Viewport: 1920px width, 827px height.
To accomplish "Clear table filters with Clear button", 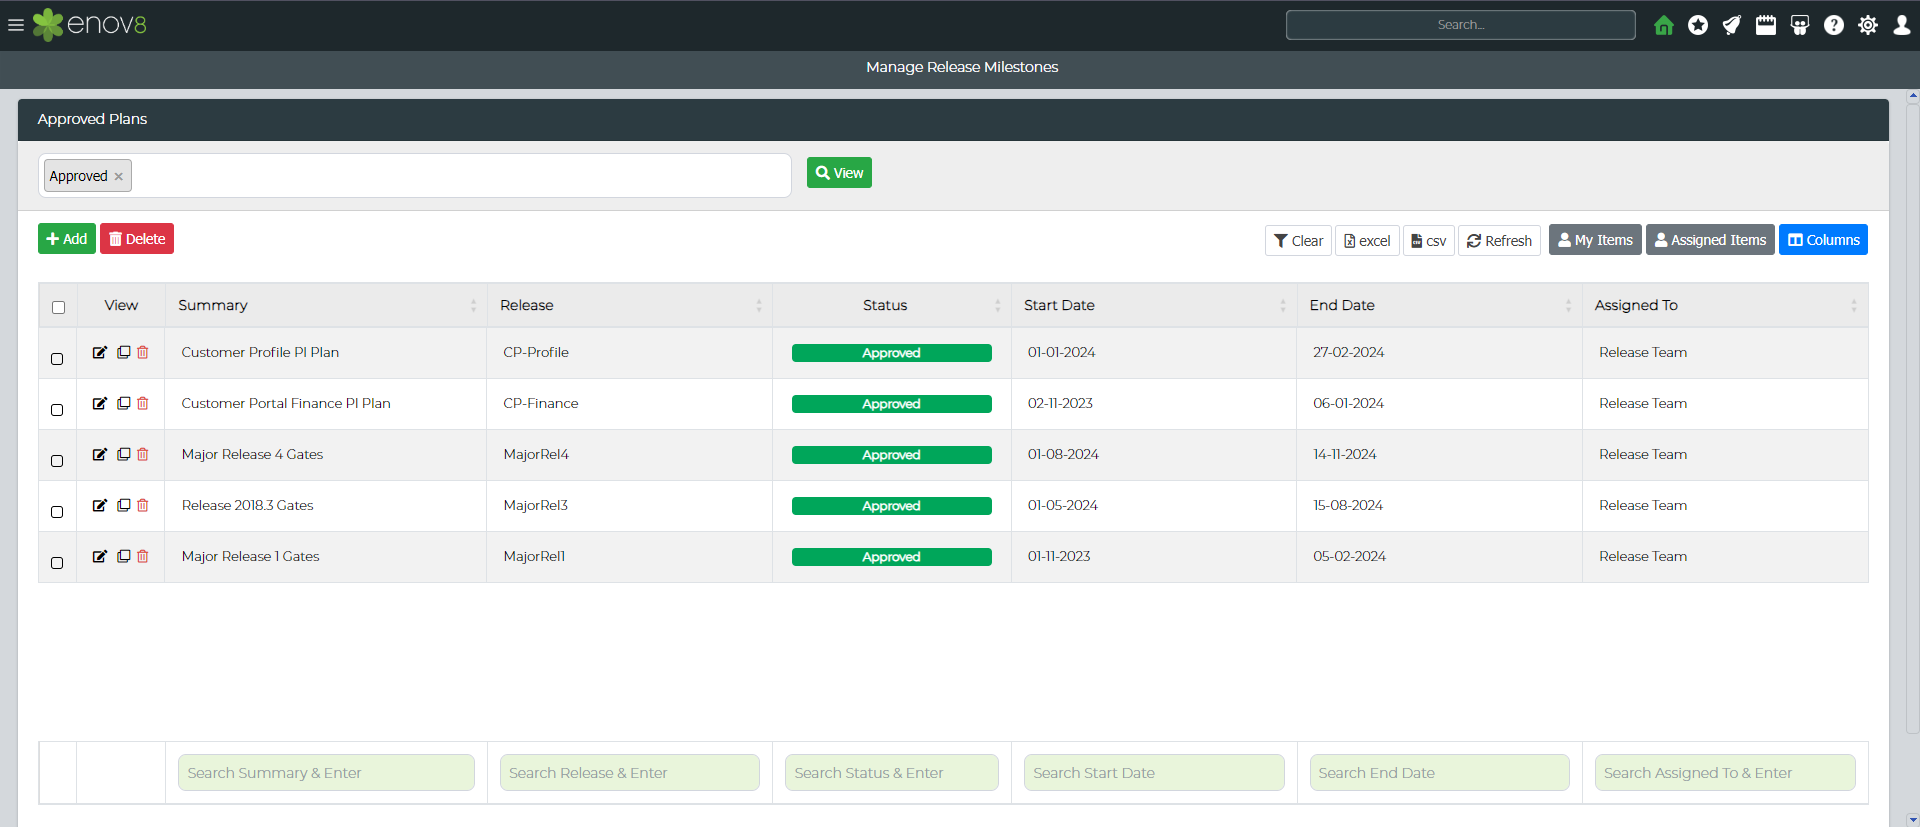I will click(x=1298, y=240).
